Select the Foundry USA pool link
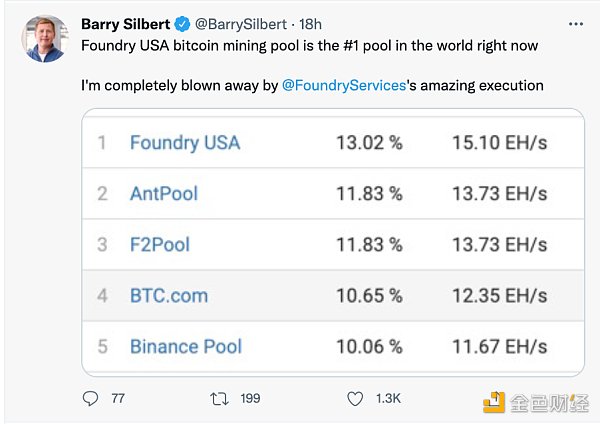600x424 pixels. click(x=185, y=143)
